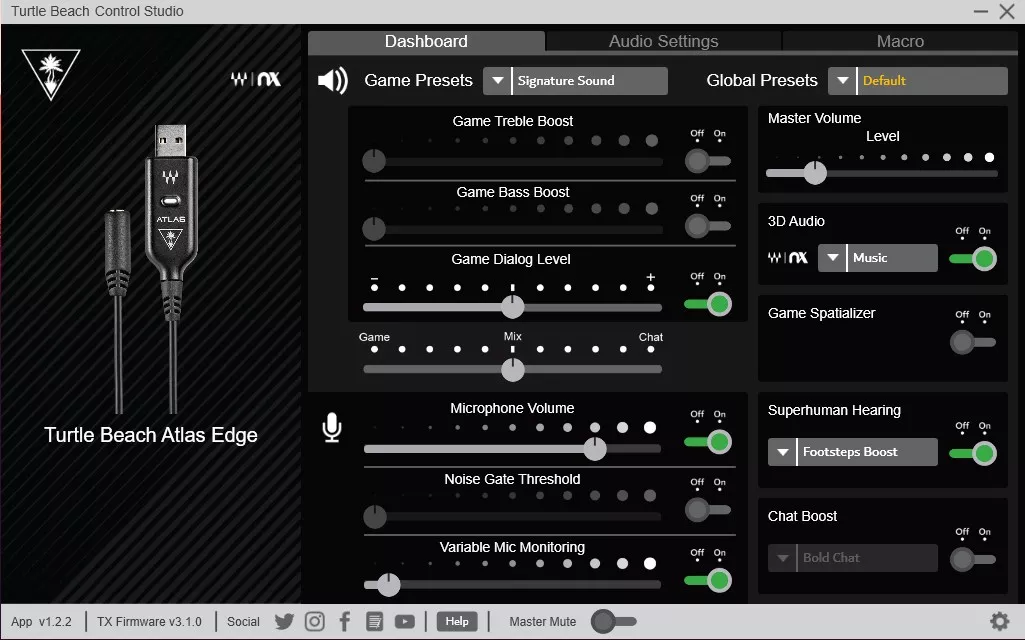Open Game Presets dropdown arrow
Viewport: 1025px width, 640px height.
[x=497, y=80]
